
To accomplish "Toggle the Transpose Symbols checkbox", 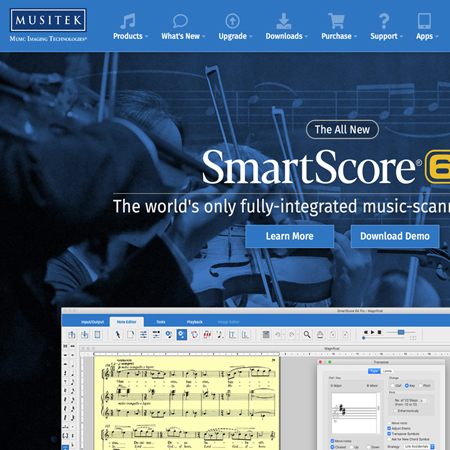I will [389, 434].
